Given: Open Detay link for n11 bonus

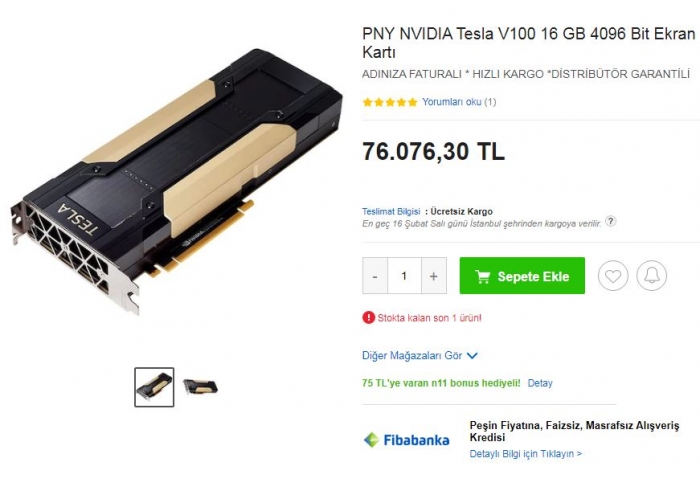Looking at the screenshot, I should click(x=540, y=383).
